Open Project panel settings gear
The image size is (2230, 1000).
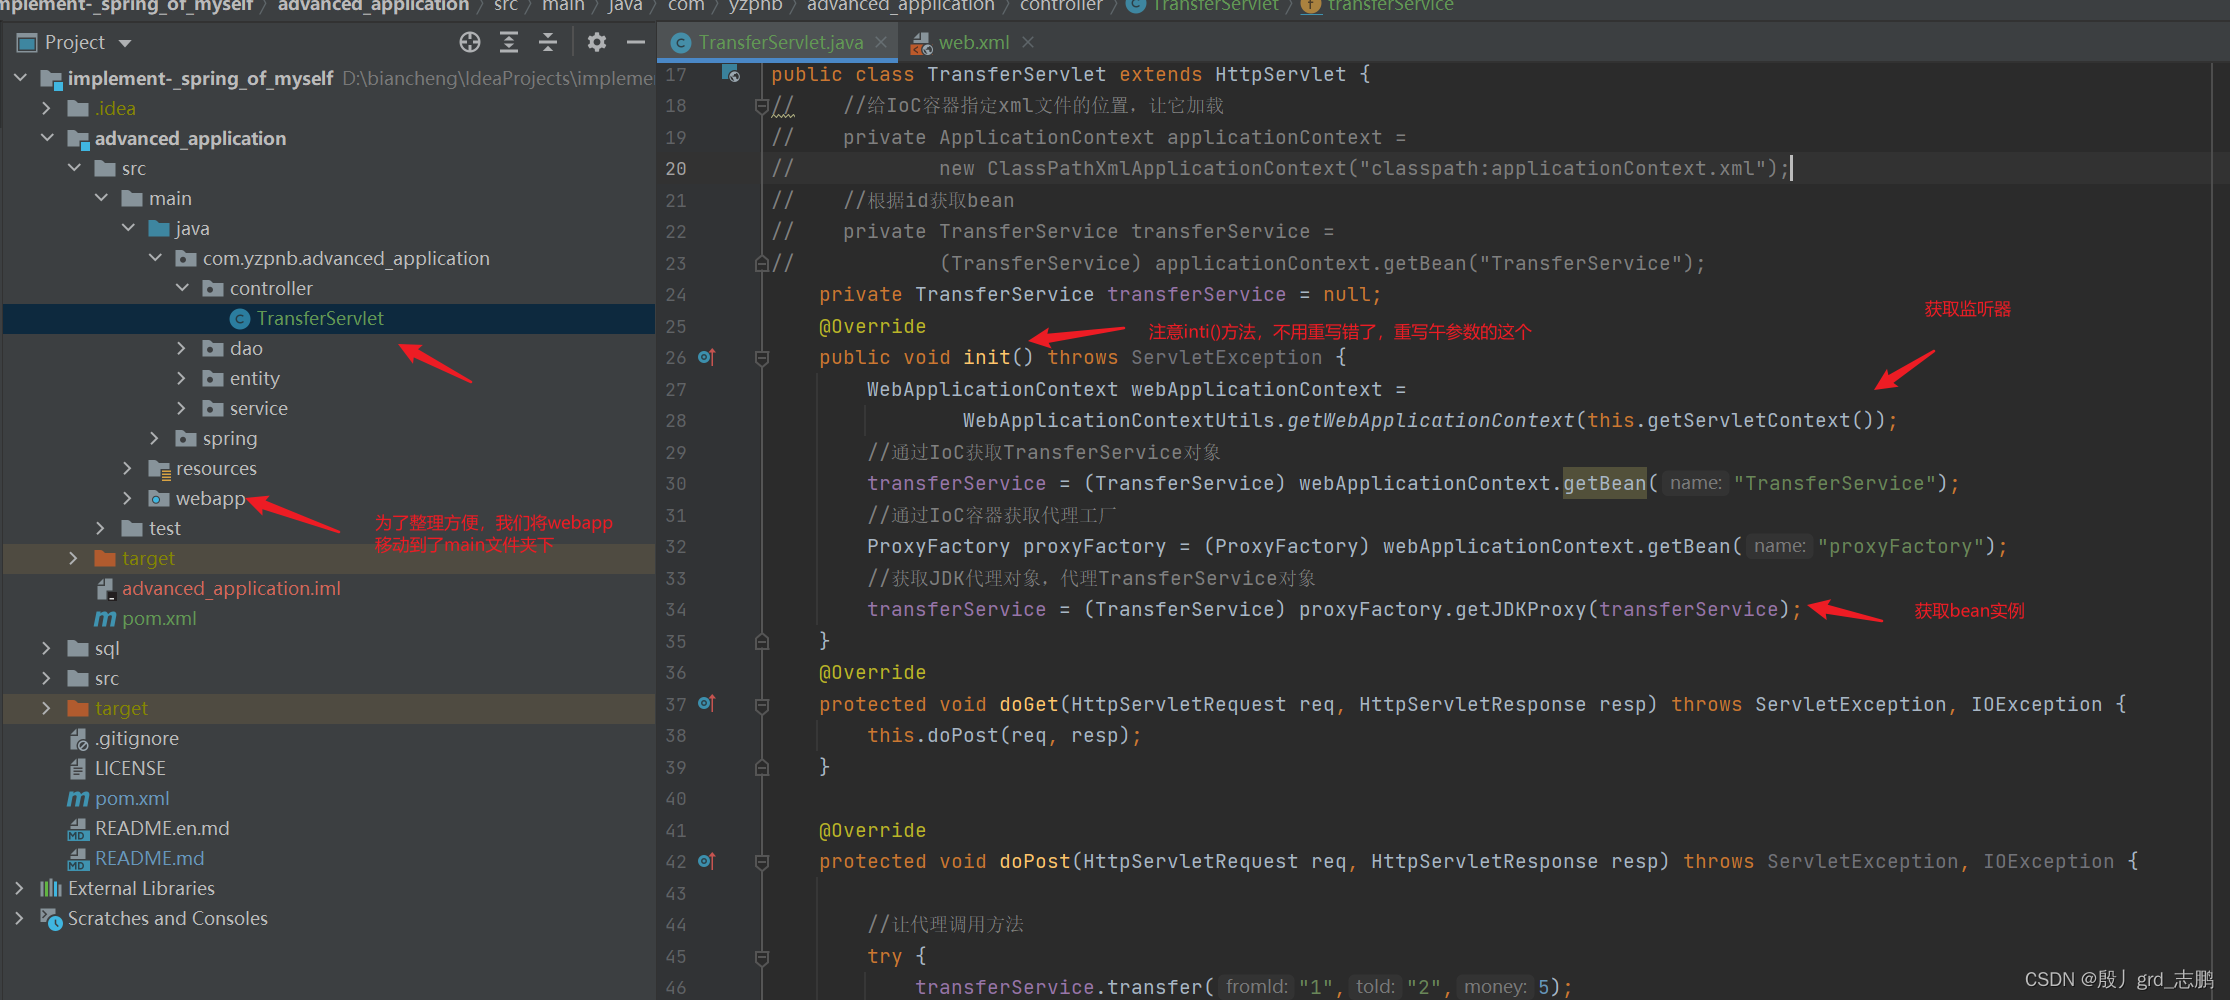pos(597,42)
